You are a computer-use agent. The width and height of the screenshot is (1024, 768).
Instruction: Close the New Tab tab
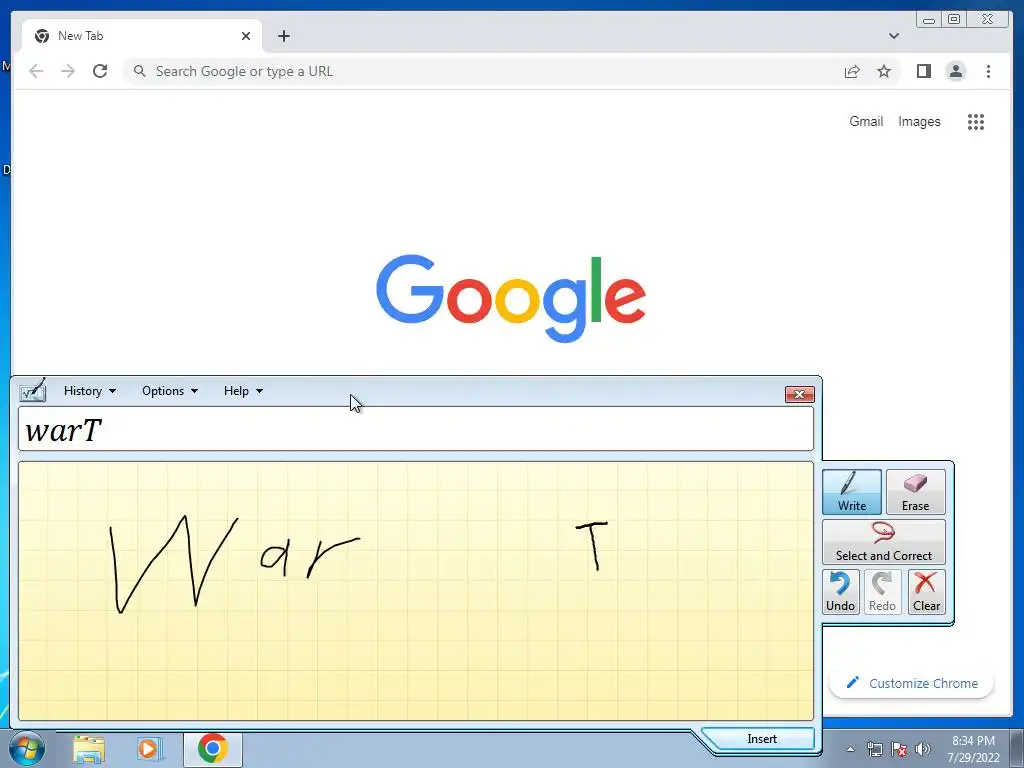tap(246, 36)
